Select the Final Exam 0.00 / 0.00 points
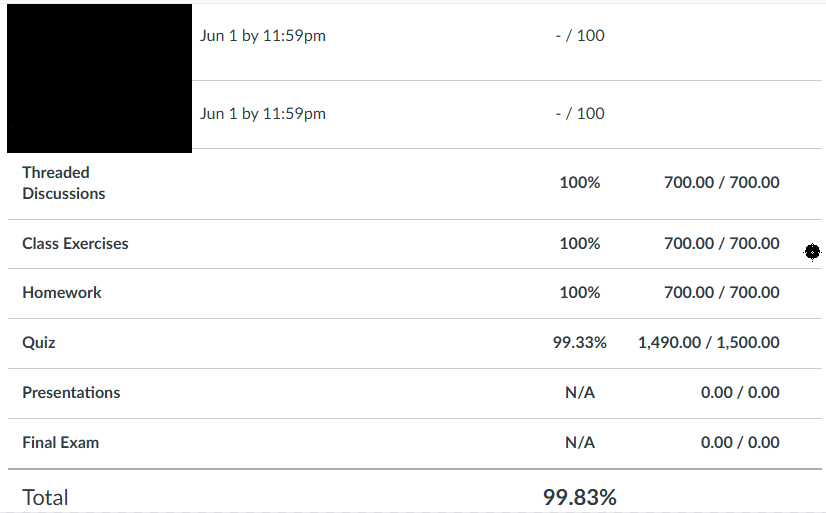 pyautogui.click(x=740, y=442)
